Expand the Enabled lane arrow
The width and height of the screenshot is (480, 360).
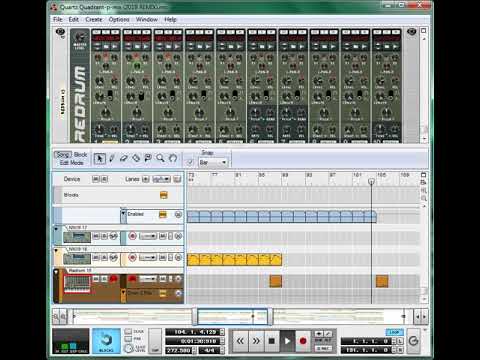123,214
